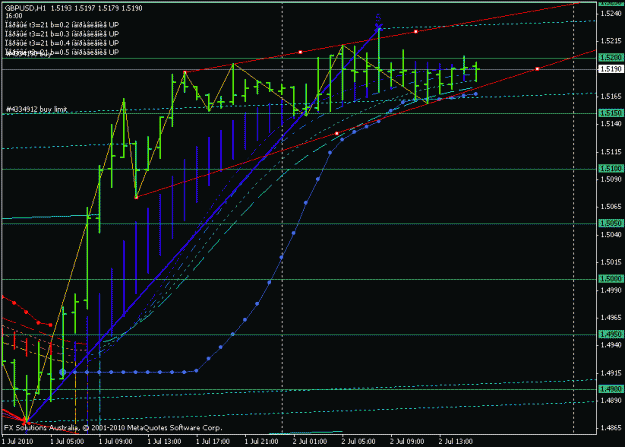Select the middle anchor point of lower red trendline
Viewport: 625px width, 447px height.
point(337,134)
